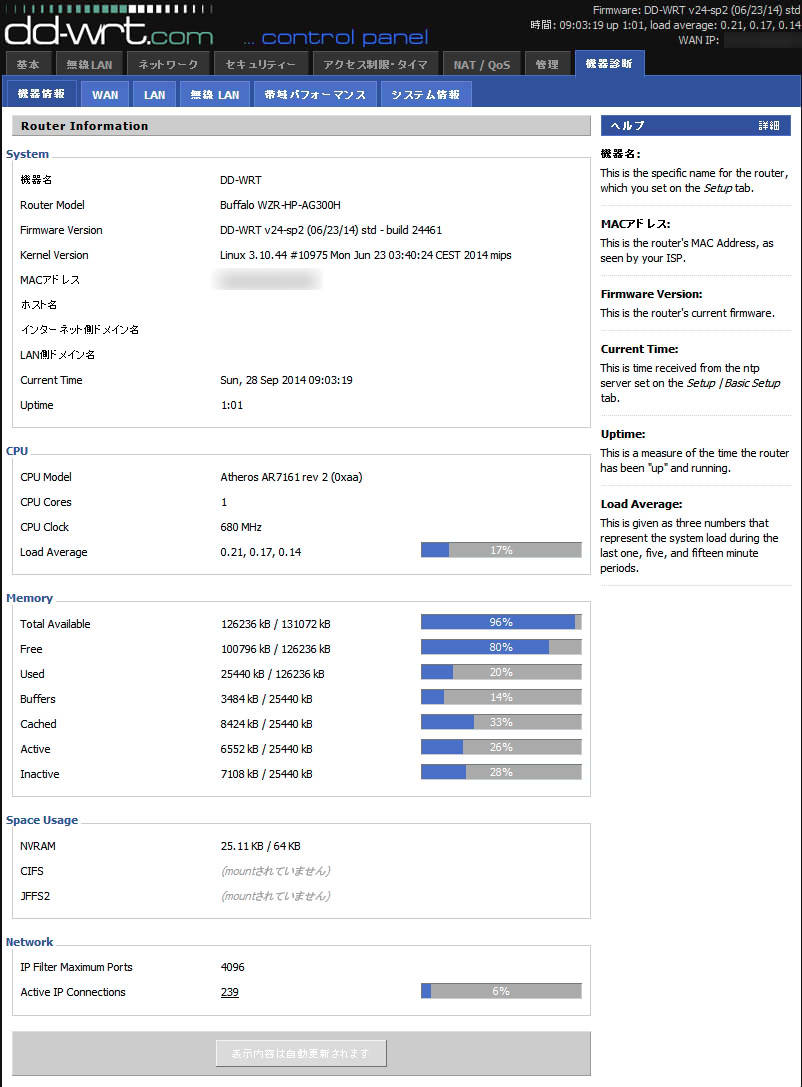Viewport: 802px width, 1087px height.
Task: Open the アクセス制限・タイマ tab
Action: [x=375, y=64]
